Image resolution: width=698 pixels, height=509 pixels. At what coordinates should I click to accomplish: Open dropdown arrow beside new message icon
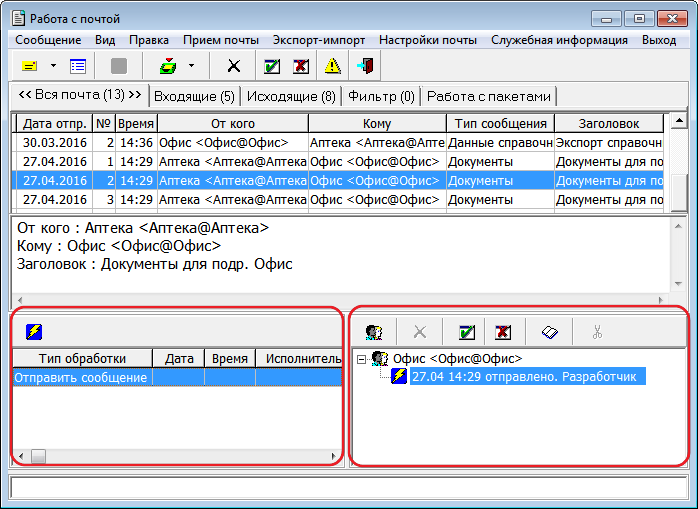tap(53, 66)
